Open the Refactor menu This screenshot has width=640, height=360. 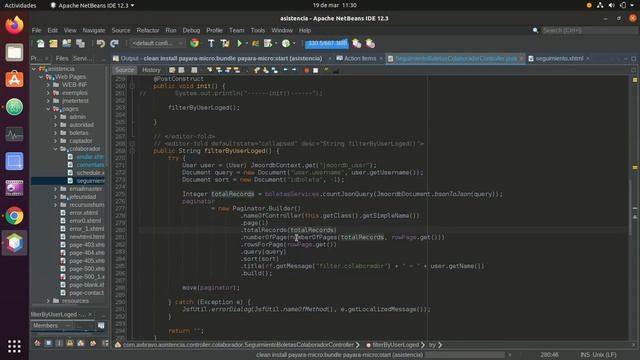tap(148, 30)
